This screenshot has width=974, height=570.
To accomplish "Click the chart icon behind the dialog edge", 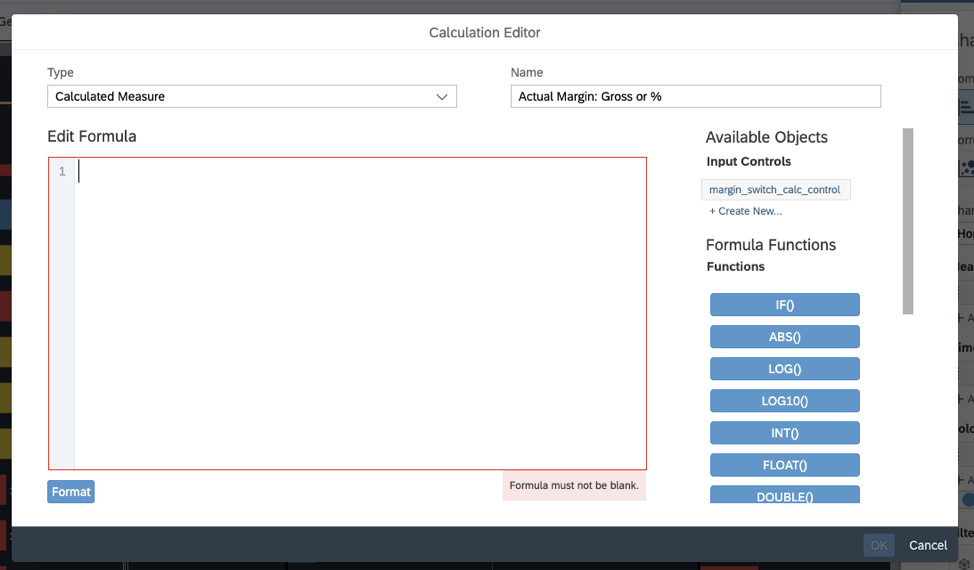I will click(967, 168).
